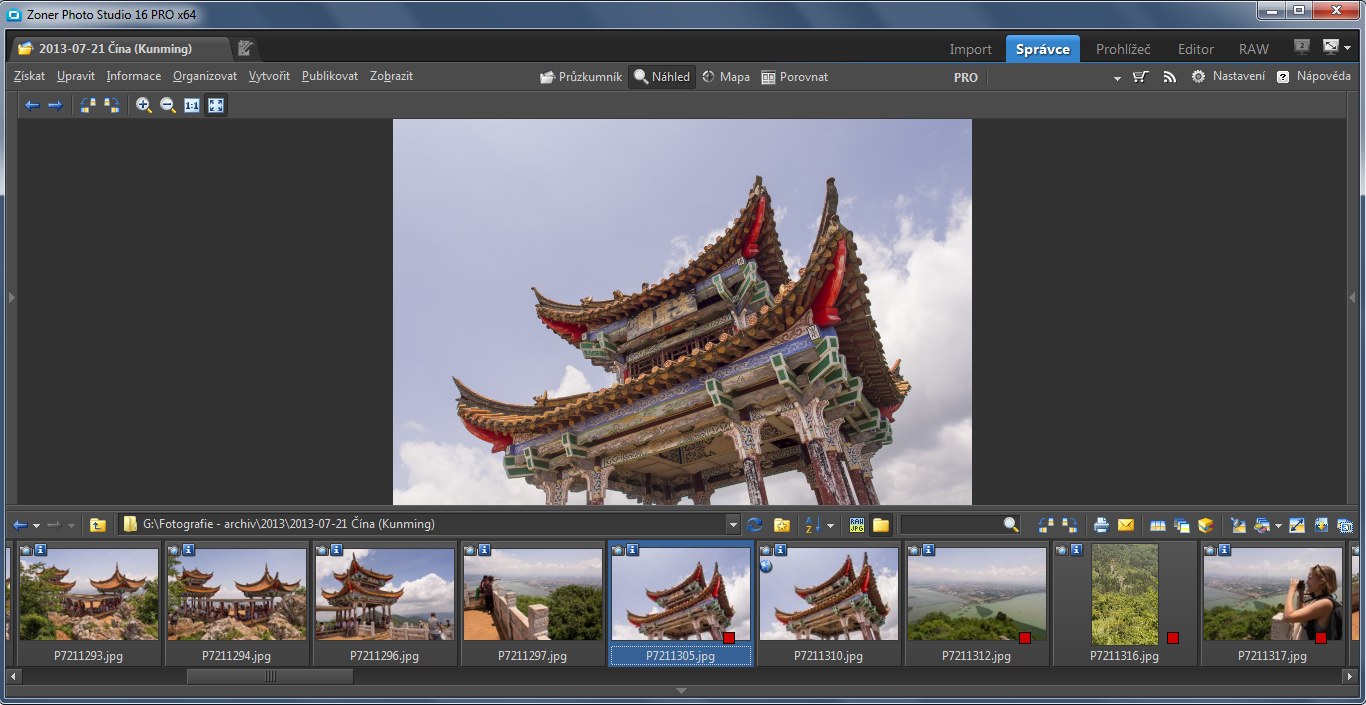Zoom out of the preview image
This screenshot has width=1366, height=705.
click(168, 105)
